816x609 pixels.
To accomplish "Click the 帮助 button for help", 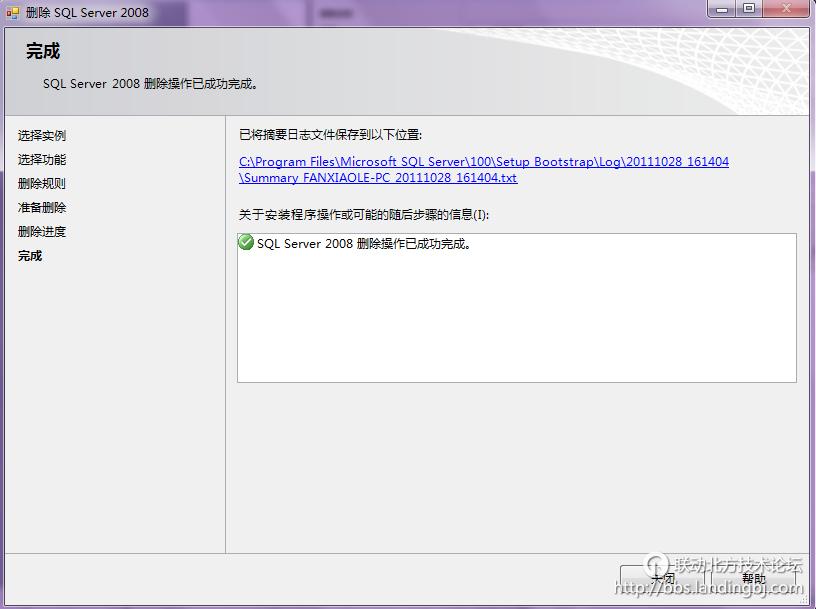I will (x=755, y=577).
